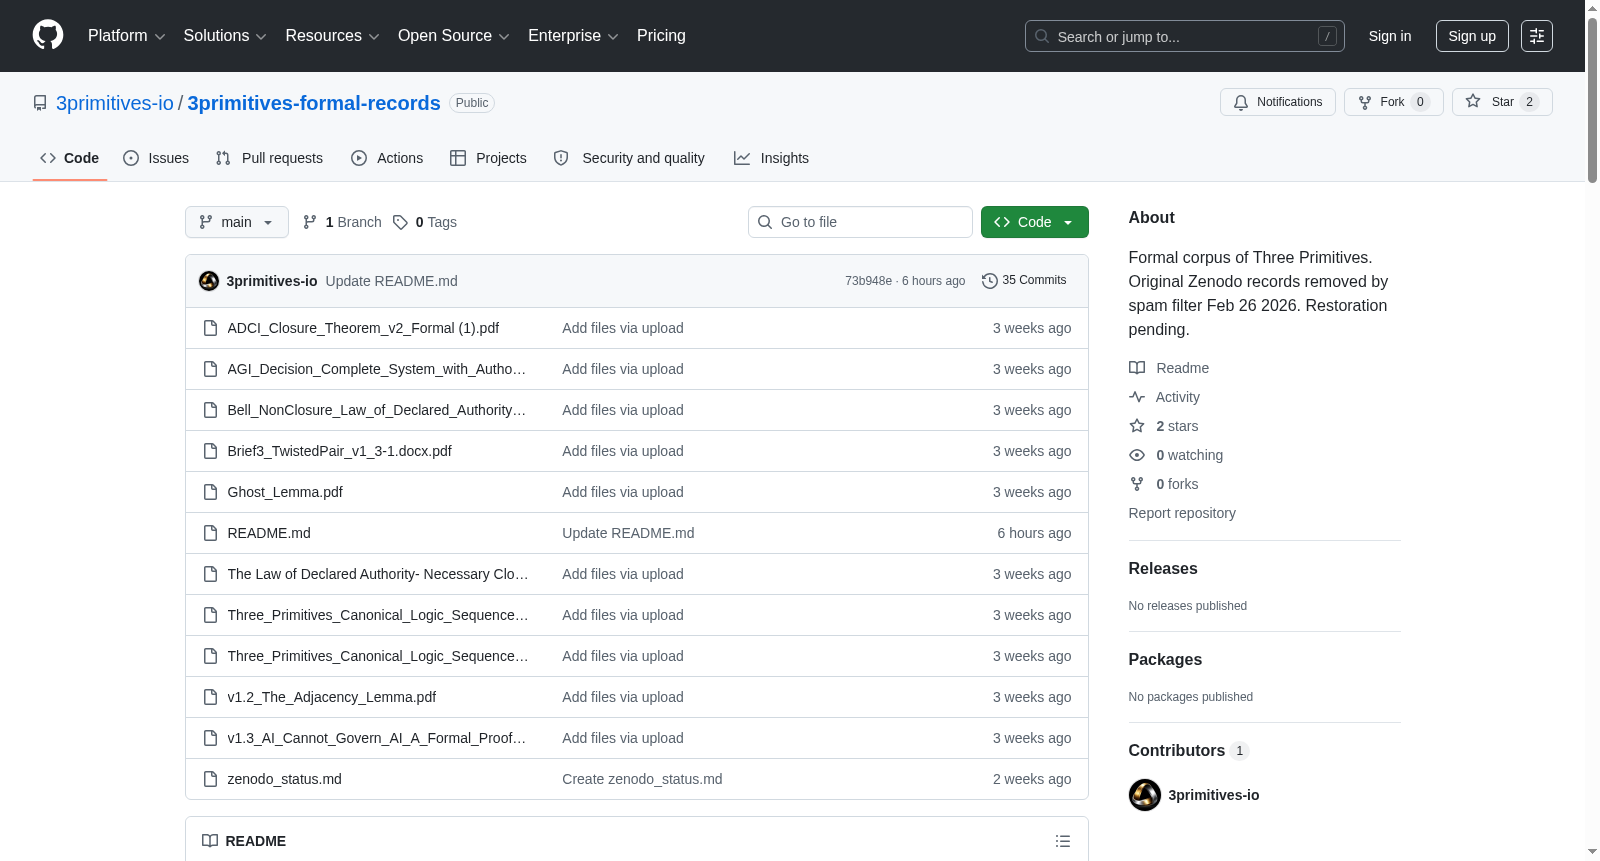Viewport: 1600px width, 861px height.
Task: Open the Platform menu
Action: [x=126, y=36]
